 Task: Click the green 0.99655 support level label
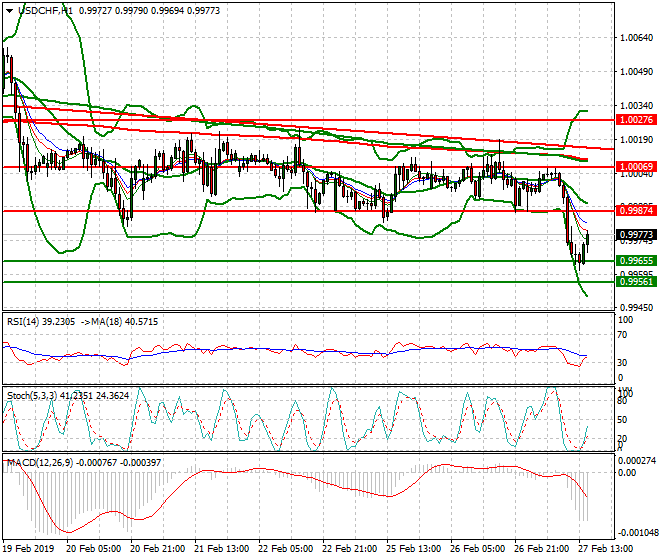636,261
